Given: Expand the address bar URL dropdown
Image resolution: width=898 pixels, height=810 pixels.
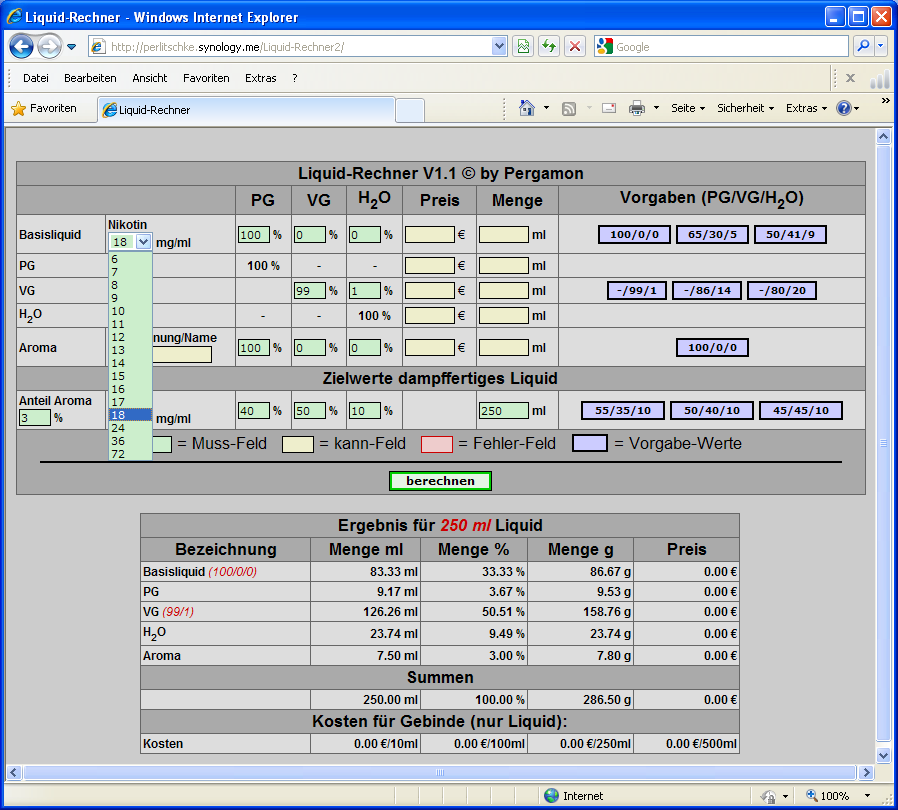Looking at the screenshot, I should [x=499, y=46].
